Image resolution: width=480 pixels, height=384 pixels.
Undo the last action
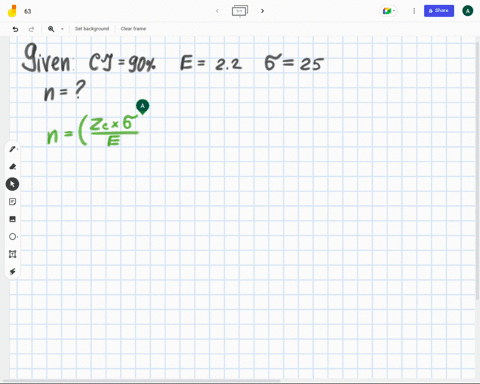coord(15,29)
